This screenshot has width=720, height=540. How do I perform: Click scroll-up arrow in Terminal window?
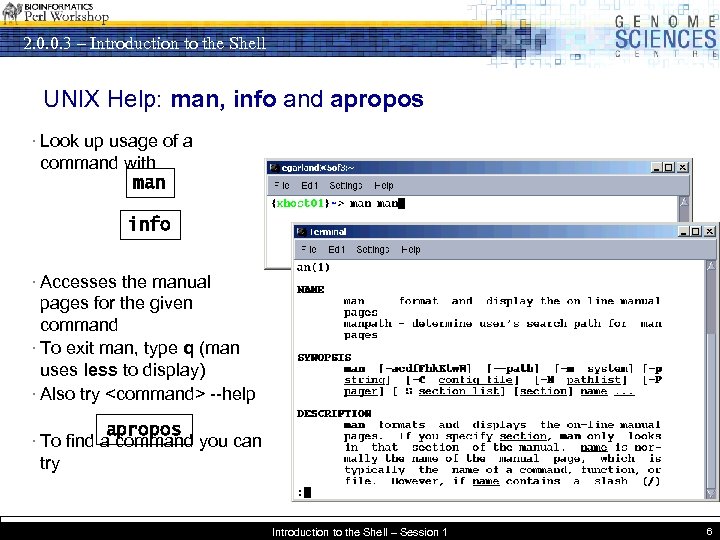click(711, 265)
